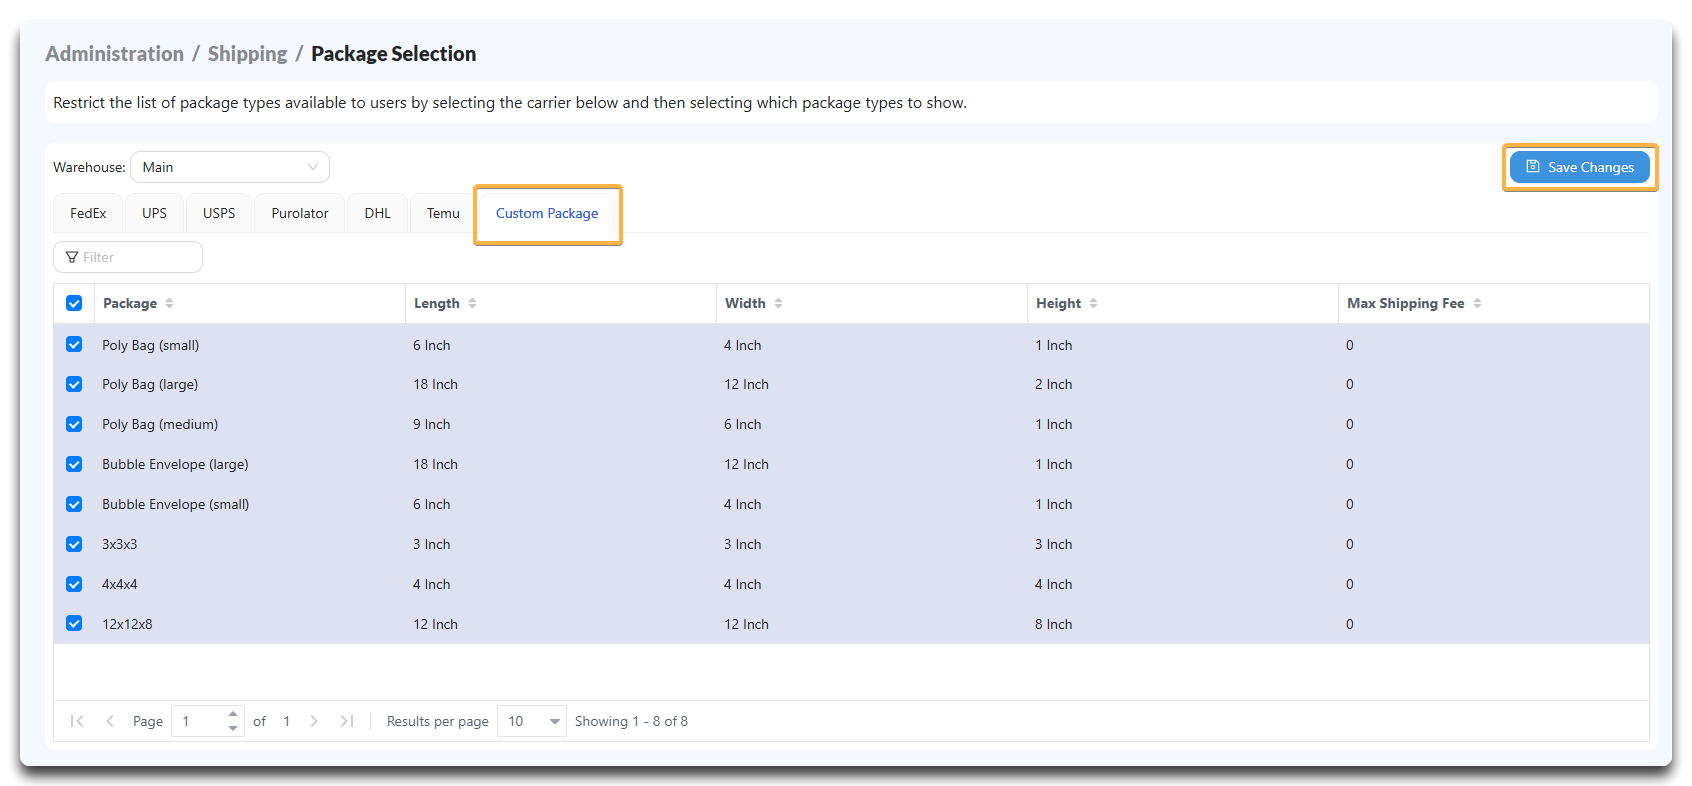The image size is (1692, 786).
Task: Click the Height column sort icon
Action: pos(1093,303)
